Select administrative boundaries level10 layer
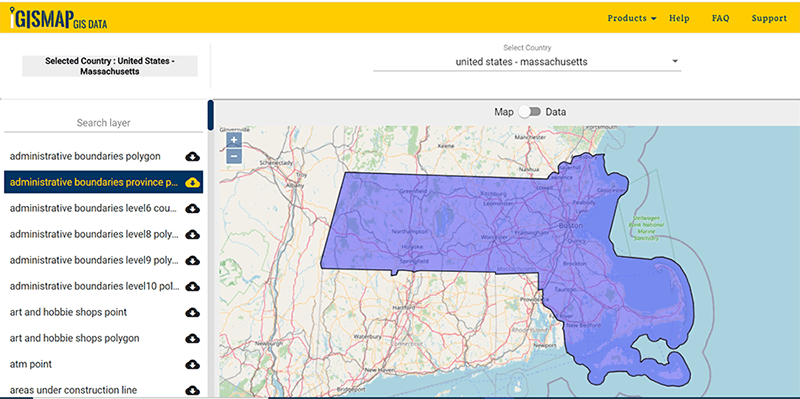Screen dimensions: 800x399 click(94, 286)
